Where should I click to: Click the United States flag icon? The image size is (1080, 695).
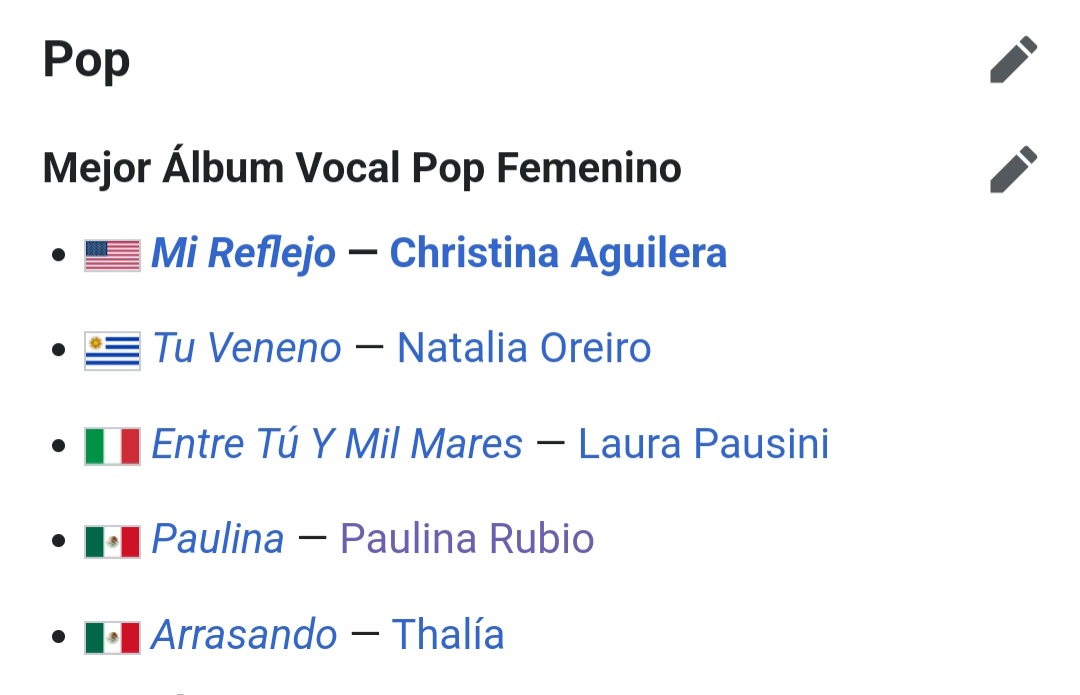point(112,256)
